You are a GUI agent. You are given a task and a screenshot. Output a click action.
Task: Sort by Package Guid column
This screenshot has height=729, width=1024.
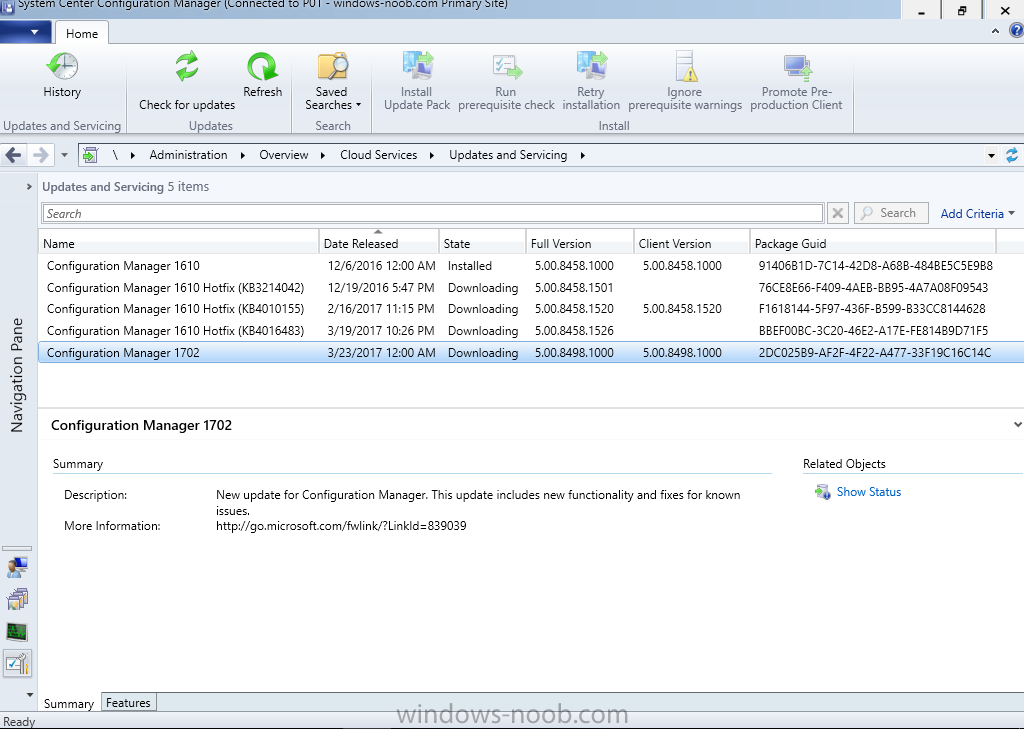point(873,243)
